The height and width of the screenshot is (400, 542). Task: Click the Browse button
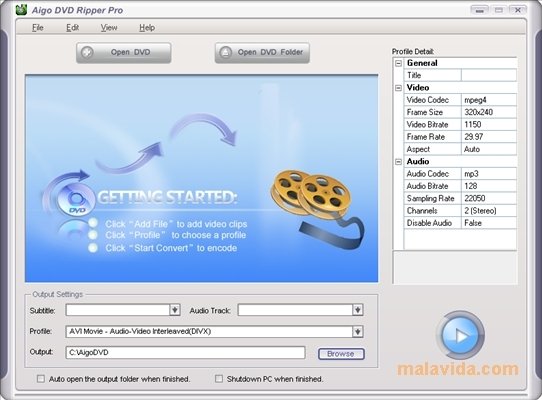tap(341, 354)
